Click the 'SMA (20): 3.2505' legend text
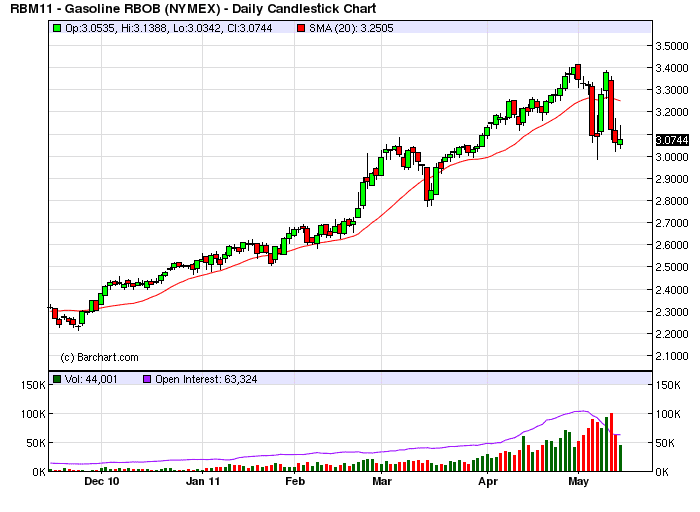This screenshot has height=512, width=700. pos(351,28)
